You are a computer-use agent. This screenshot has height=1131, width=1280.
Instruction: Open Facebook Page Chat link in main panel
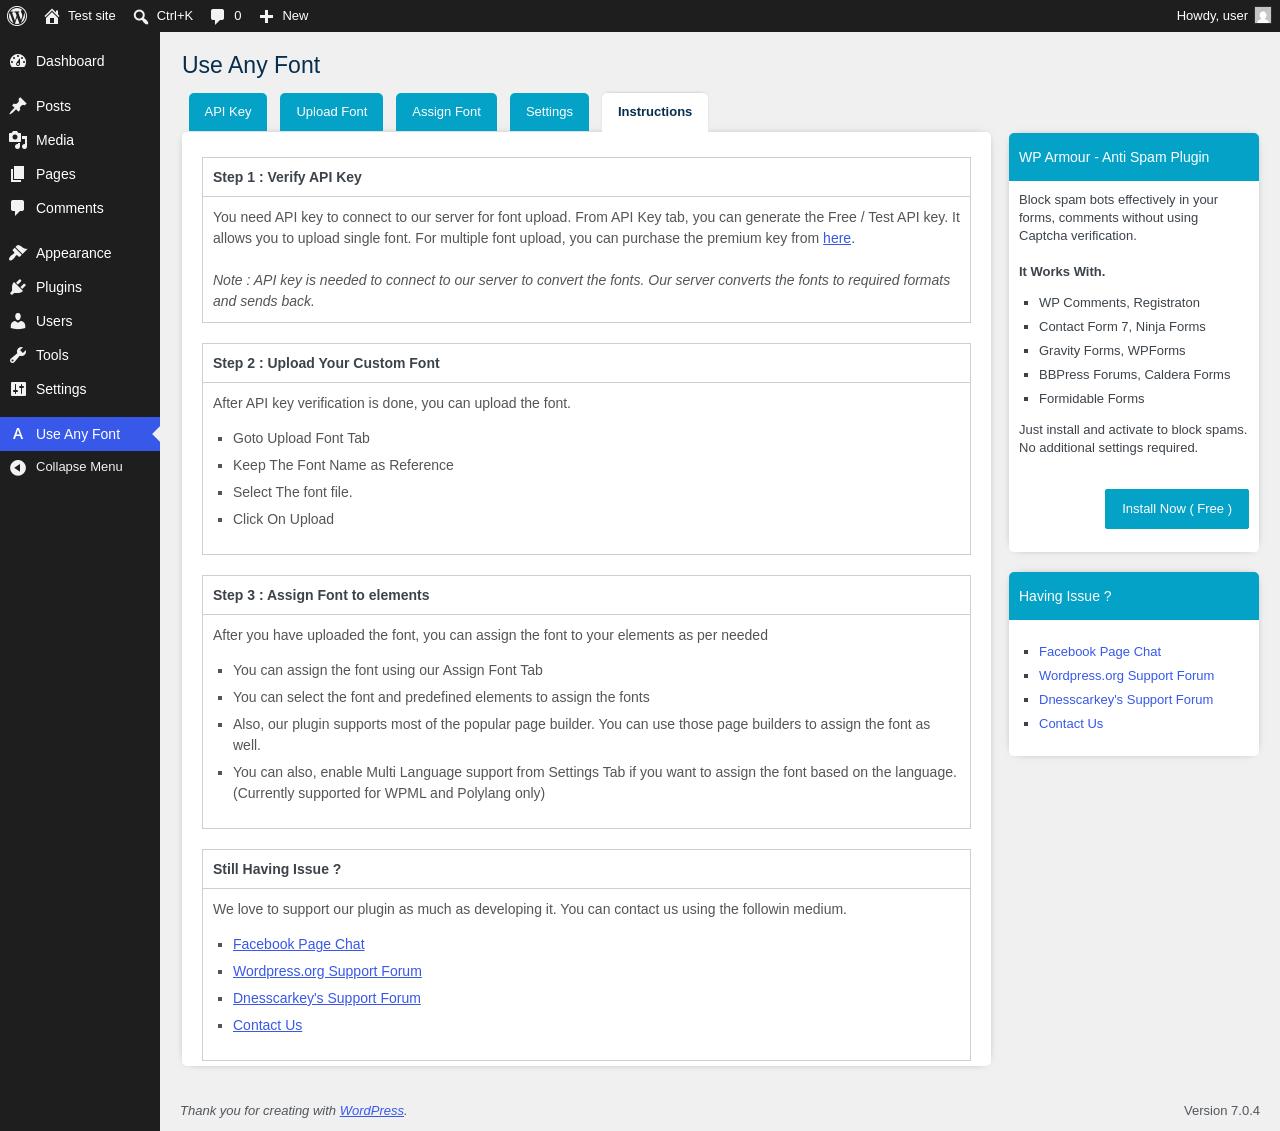pyautogui.click(x=299, y=944)
